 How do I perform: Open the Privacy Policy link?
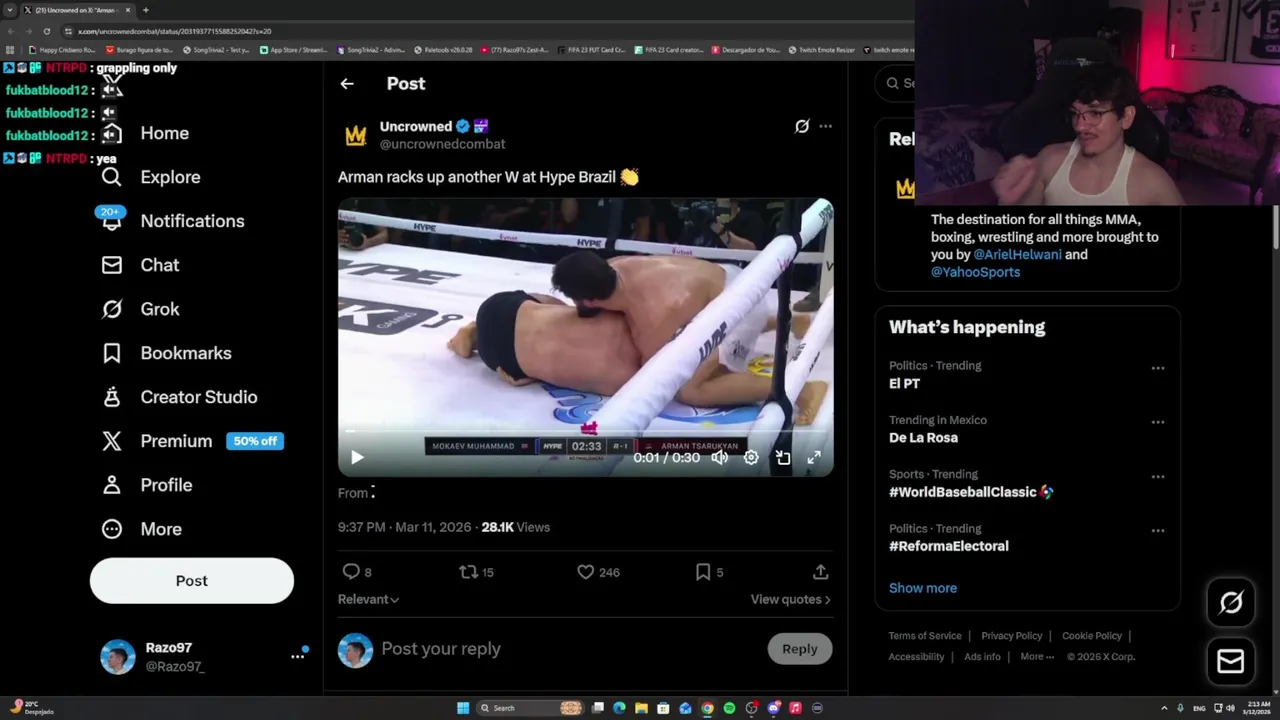tap(1011, 636)
